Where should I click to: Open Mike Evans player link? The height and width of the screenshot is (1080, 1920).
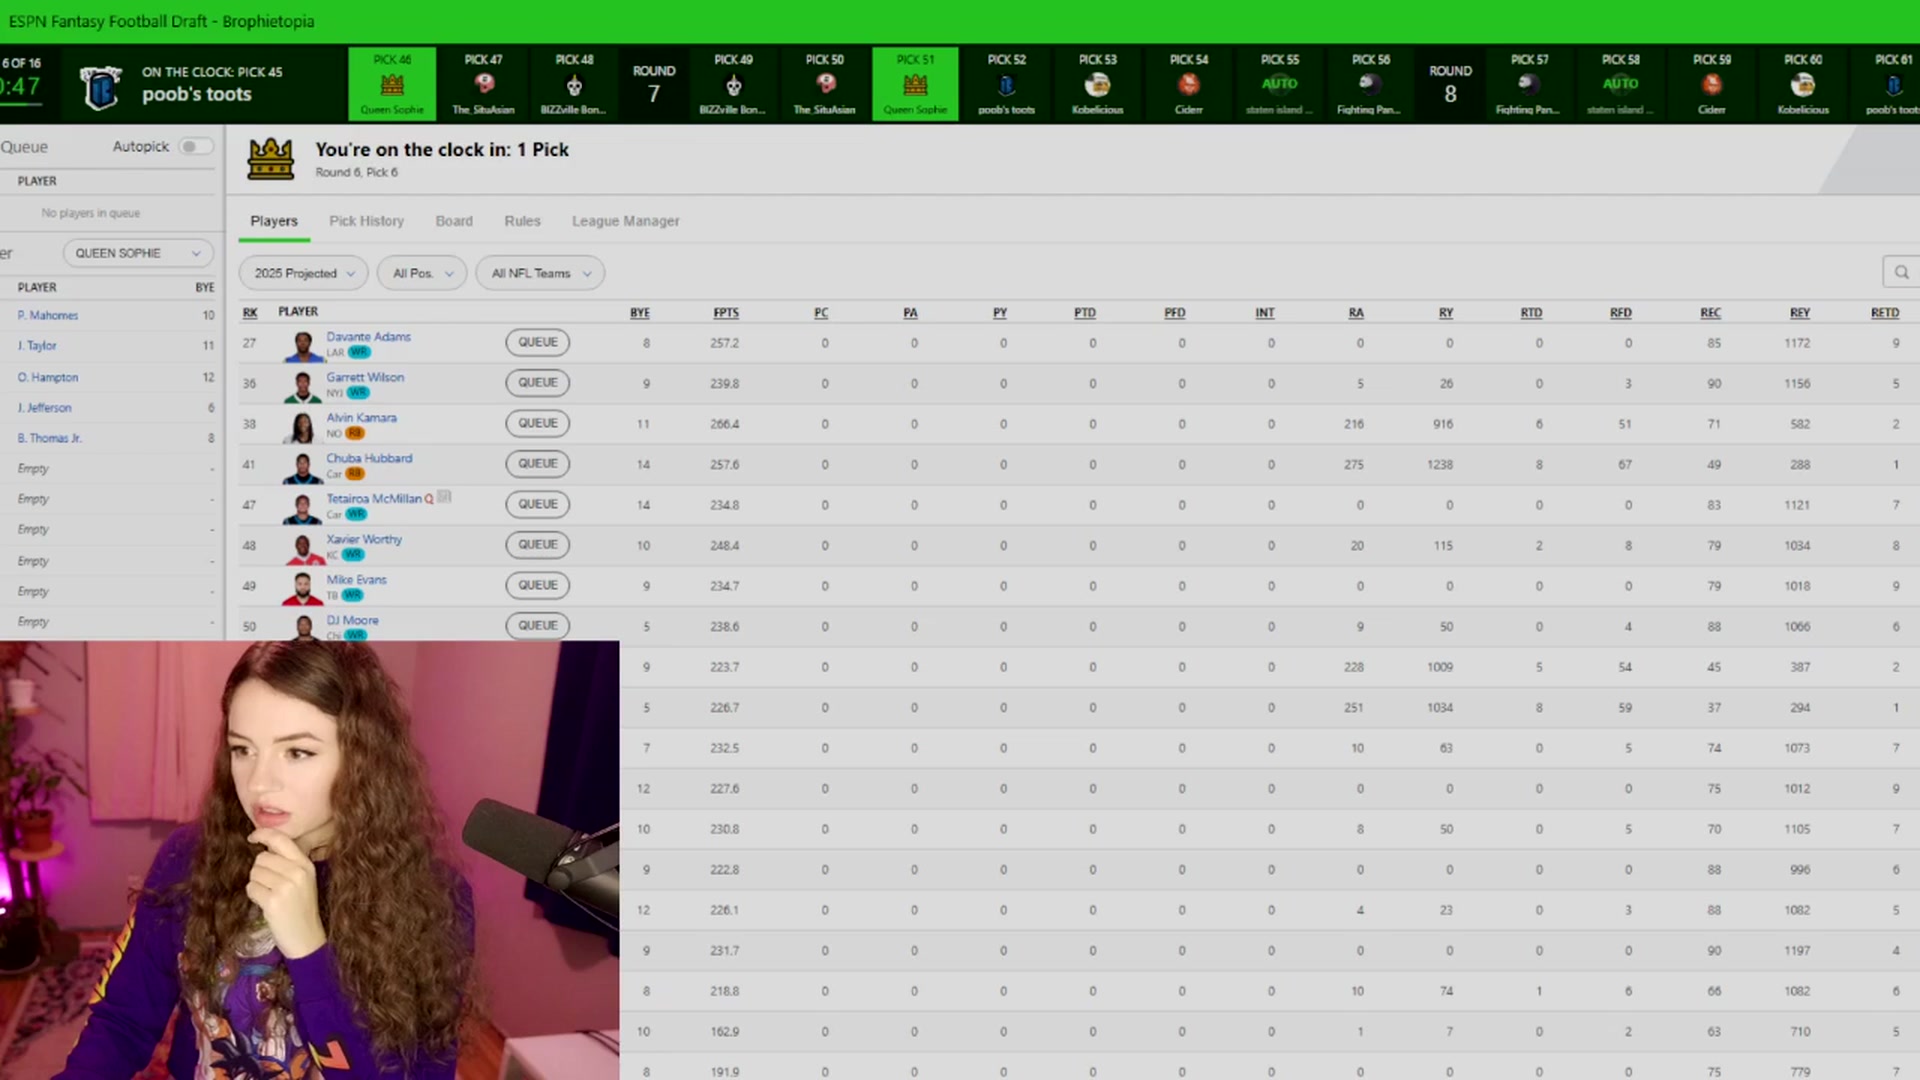356,579
